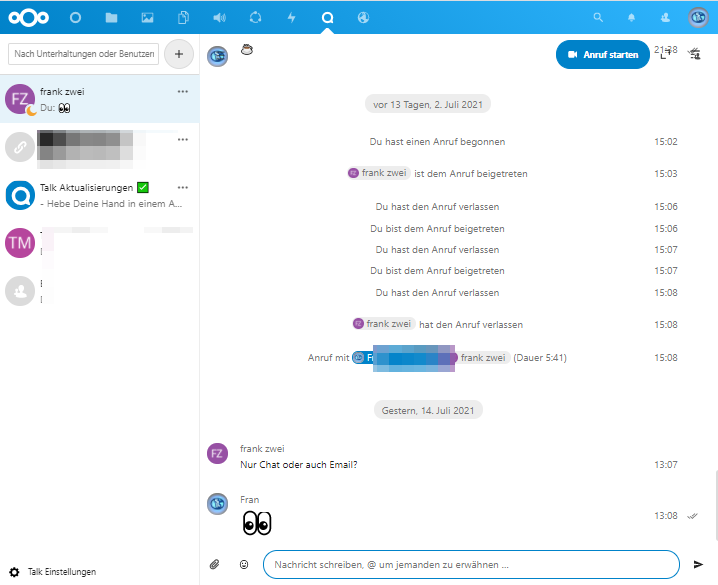
Task: Toggle the conversation sidebar panel
Action: point(695,55)
